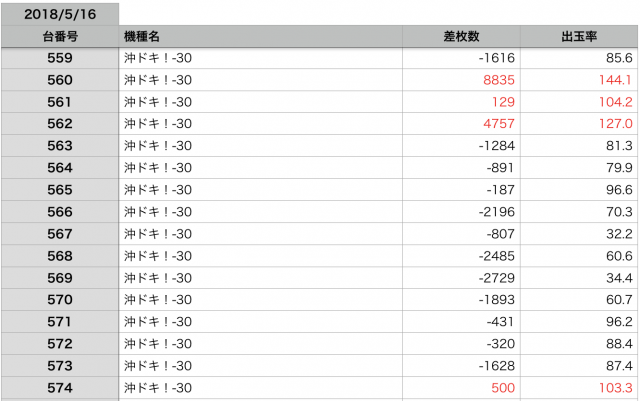Select machine name cell in row 565
Image resolution: width=640 pixels, height=401 pixels.
[x=260, y=190]
